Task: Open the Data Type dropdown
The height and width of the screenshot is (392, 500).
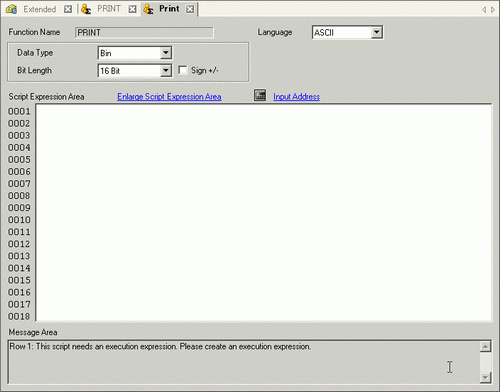Action: coord(166,53)
